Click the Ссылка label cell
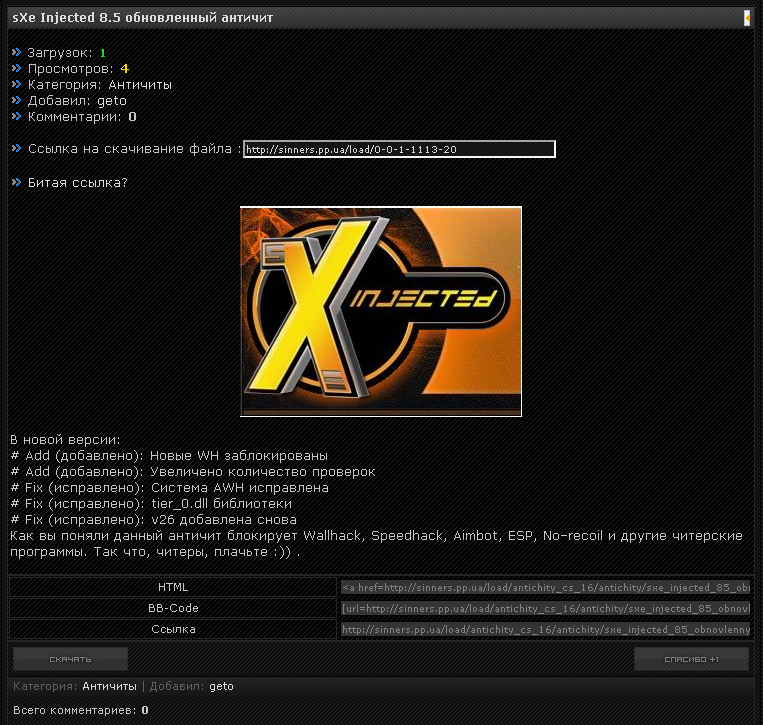 pyautogui.click(x=173, y=629)
